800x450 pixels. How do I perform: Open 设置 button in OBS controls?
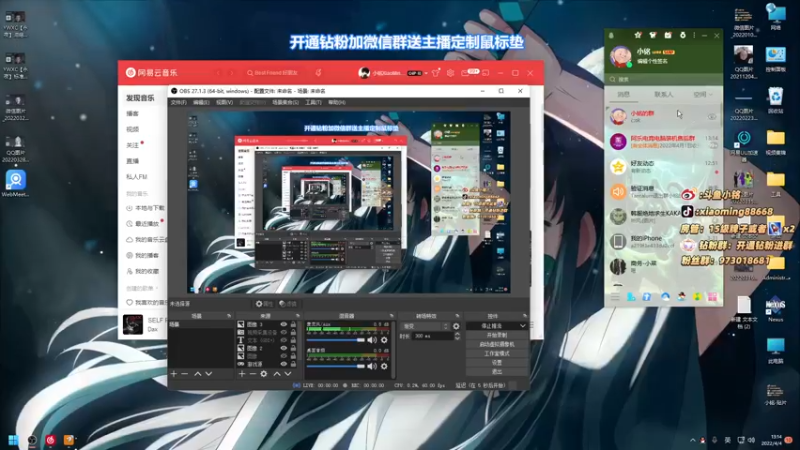pyautogui.click(x=496, y=363)
